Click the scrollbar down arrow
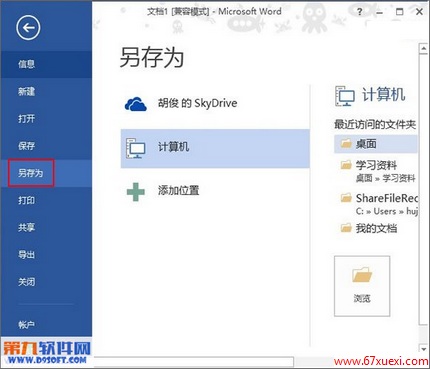 [424, 349]
